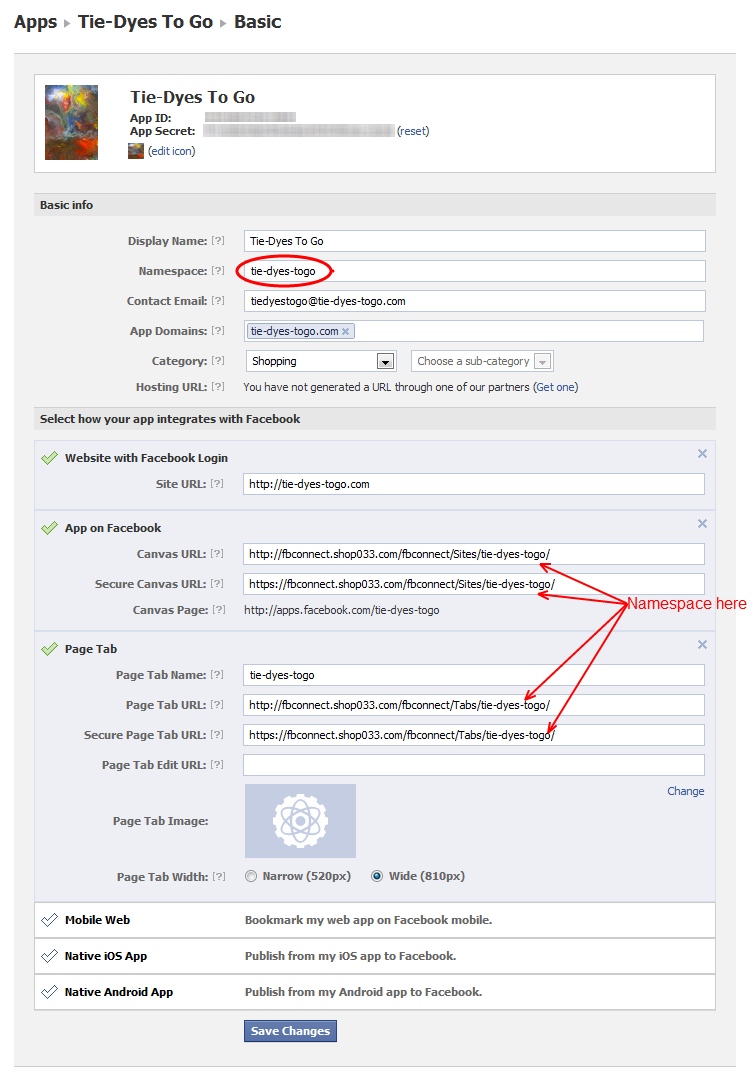This screenshot has height=1076, width=754.
Task: Click help icon next to Display Name
Action: click(218, 241)
